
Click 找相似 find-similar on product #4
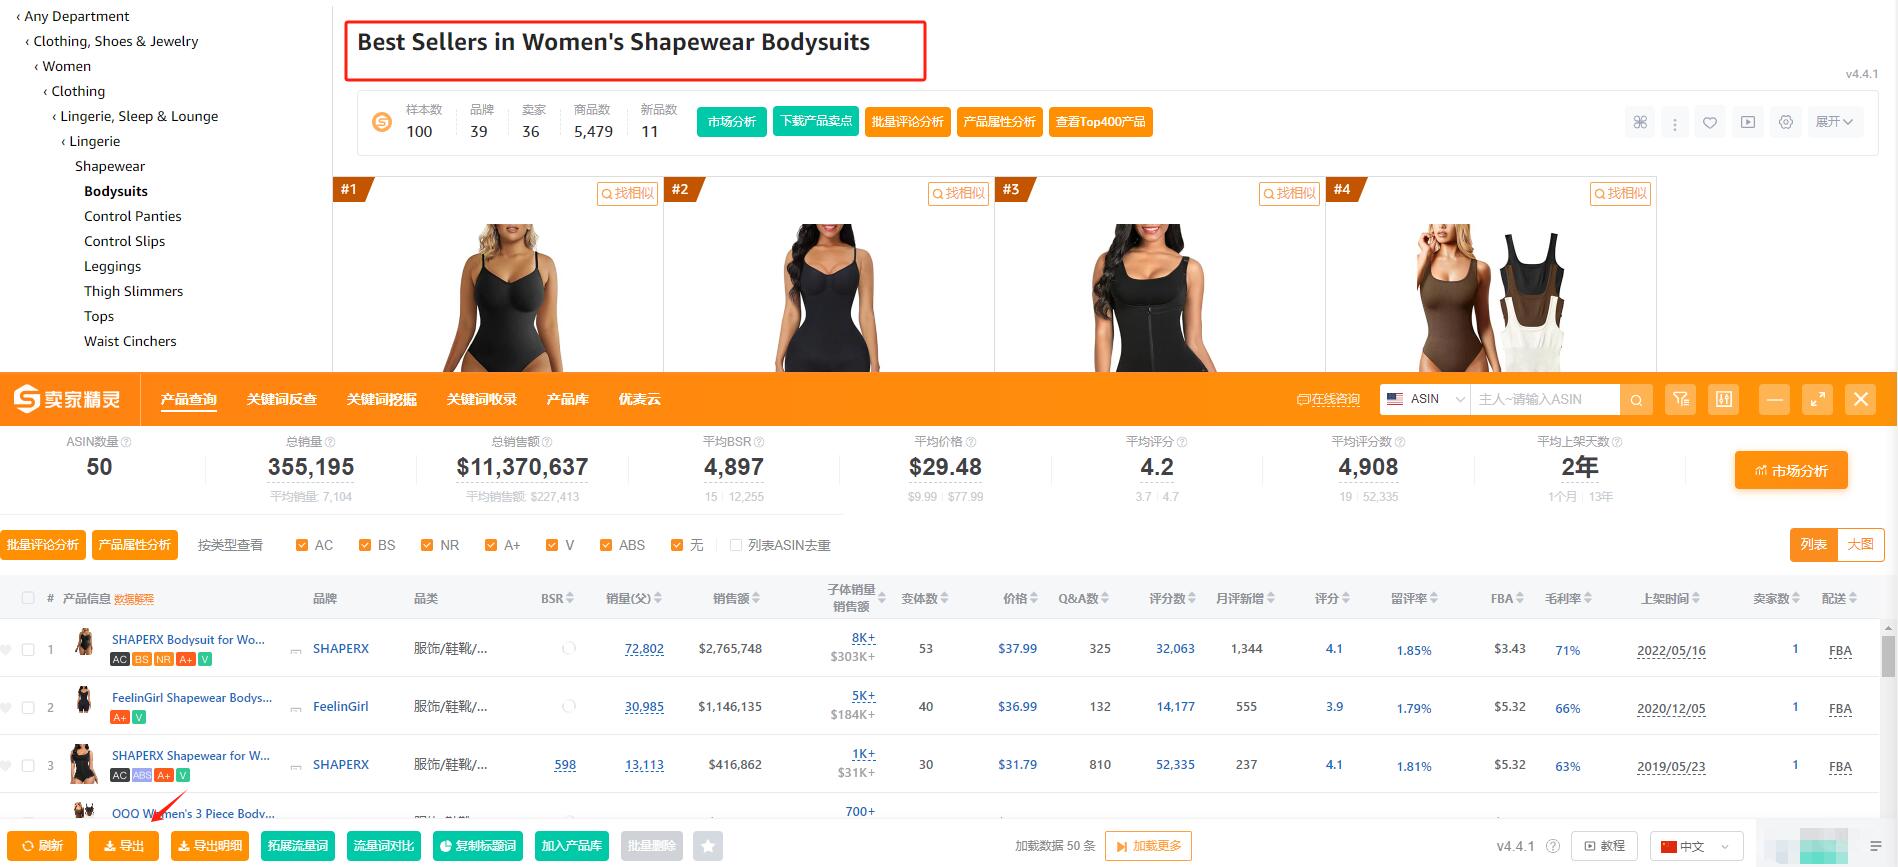click(1620, 193)
